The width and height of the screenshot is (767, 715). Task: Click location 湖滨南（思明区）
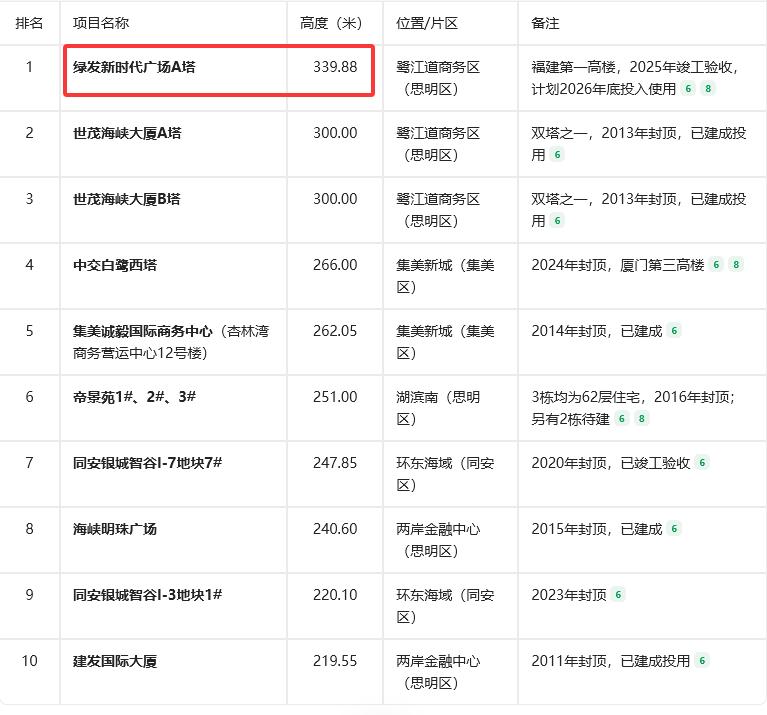pos(438,407)
